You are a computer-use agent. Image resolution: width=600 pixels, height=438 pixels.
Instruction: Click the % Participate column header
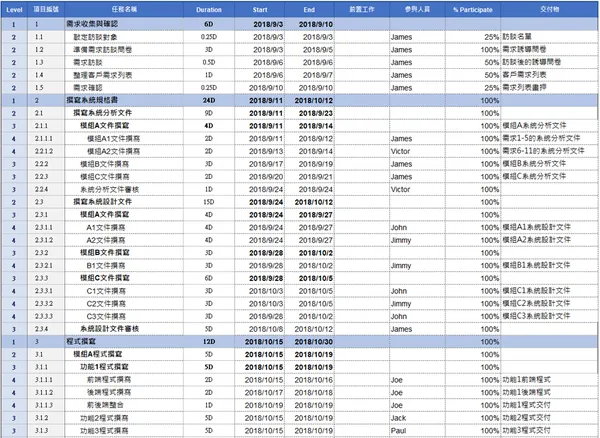pos(473,10)
